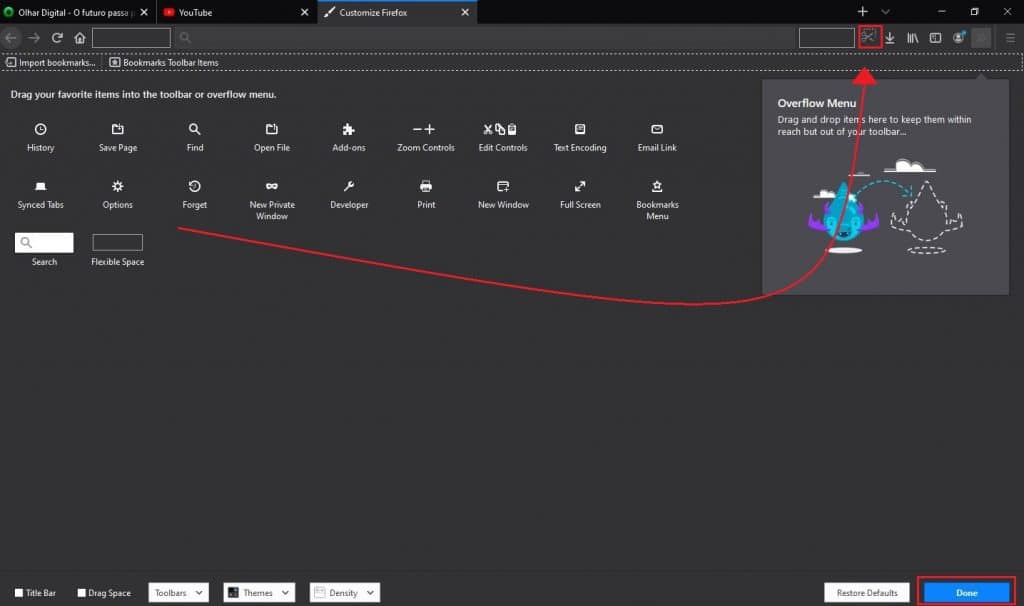The height and width of the screenshot is (606, 1024).
Task: Select the New Private Window item
Action: (272, 200)
